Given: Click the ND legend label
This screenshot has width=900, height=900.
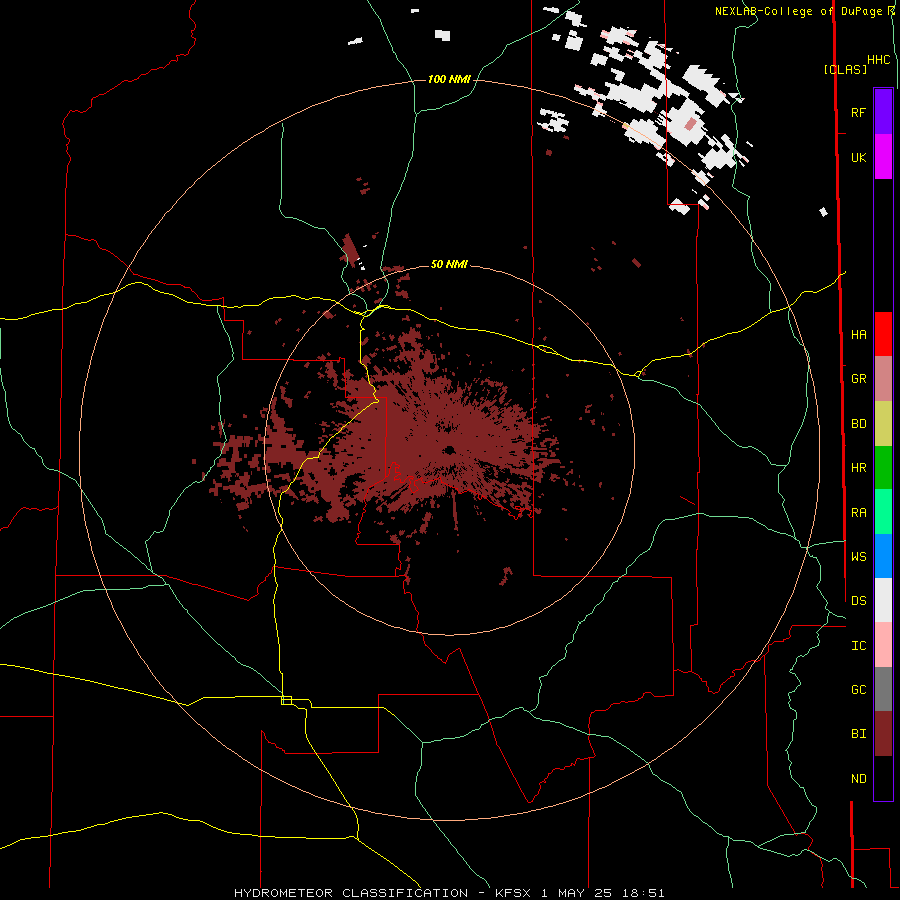Looking at the screenshot, I should click(858, 779).
